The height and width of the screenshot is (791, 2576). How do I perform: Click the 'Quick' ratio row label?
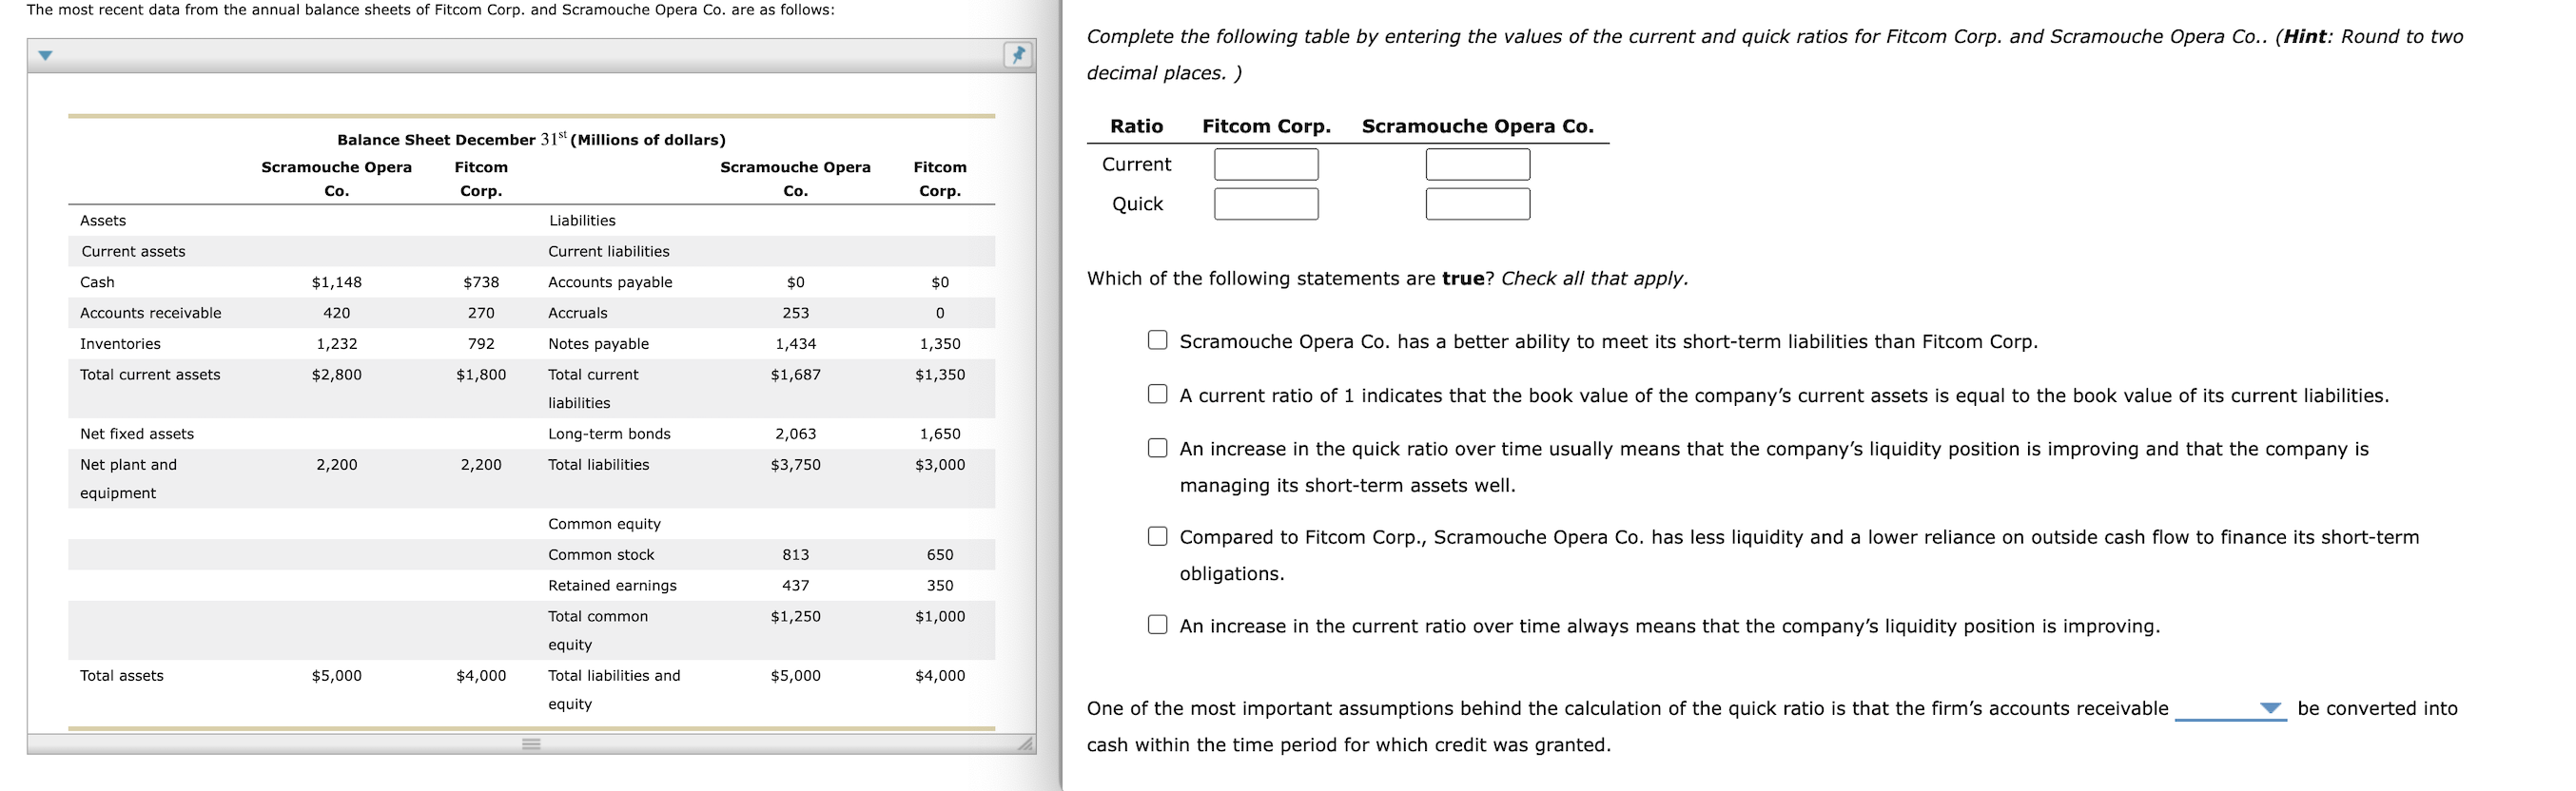point(1137,204)
